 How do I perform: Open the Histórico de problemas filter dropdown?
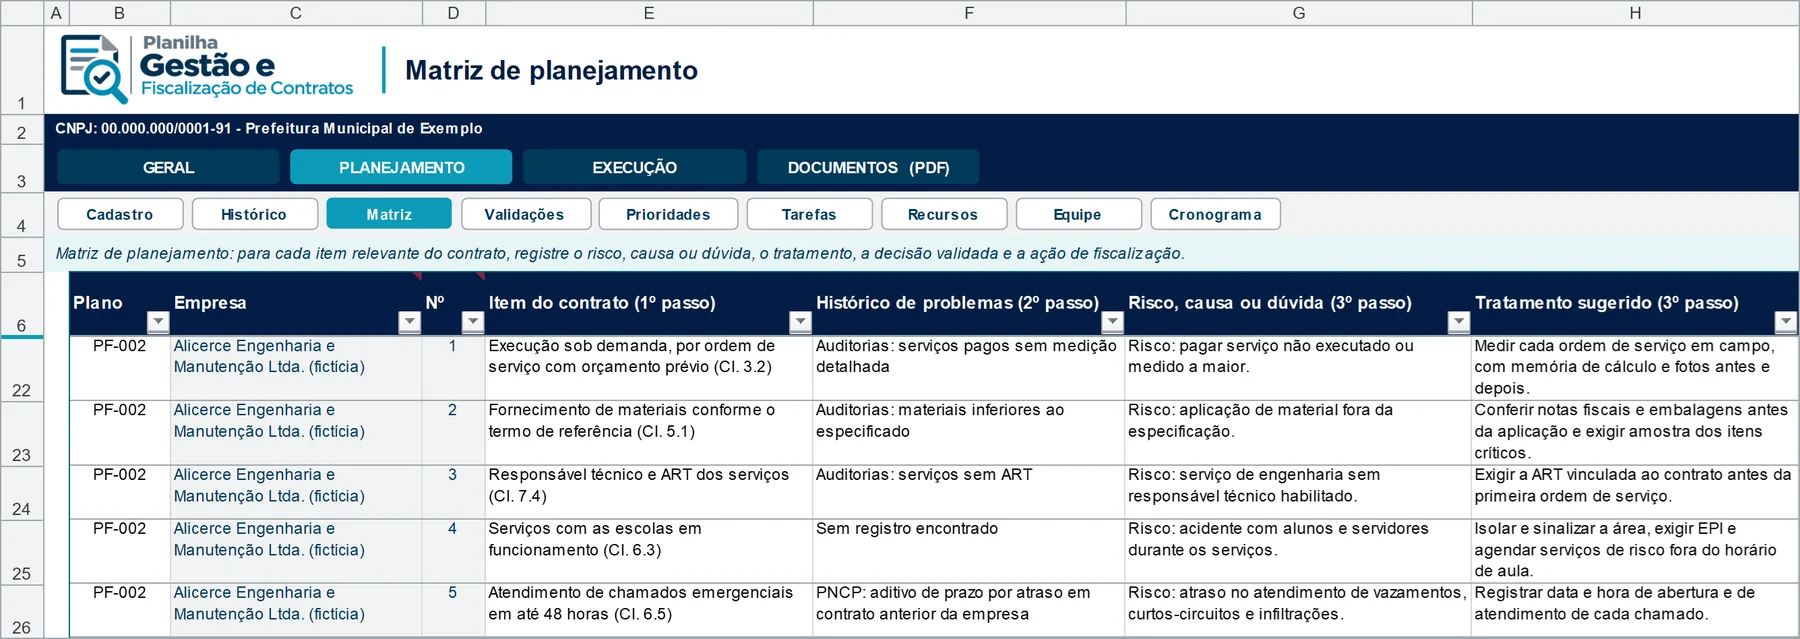pos(1112,322)
